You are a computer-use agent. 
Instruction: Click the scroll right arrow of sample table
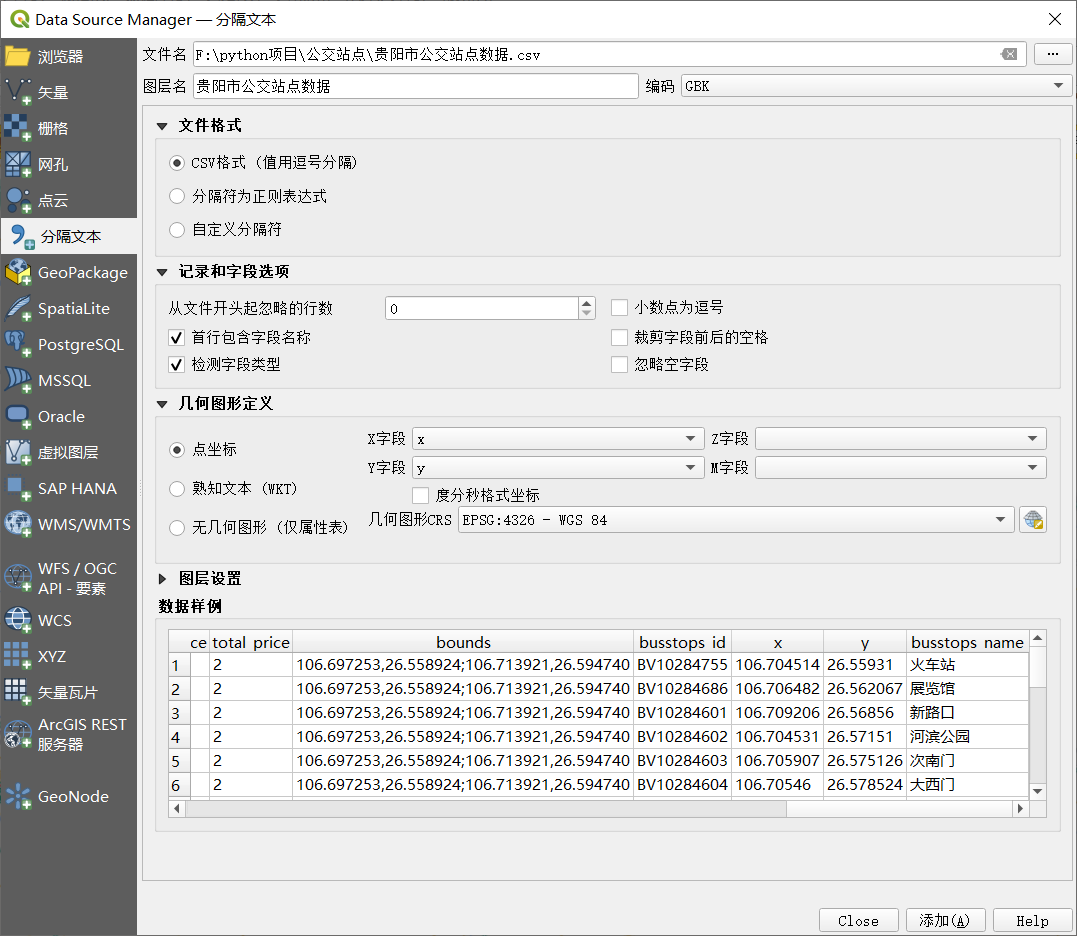pyautogui.click(x=1021, y=809)
